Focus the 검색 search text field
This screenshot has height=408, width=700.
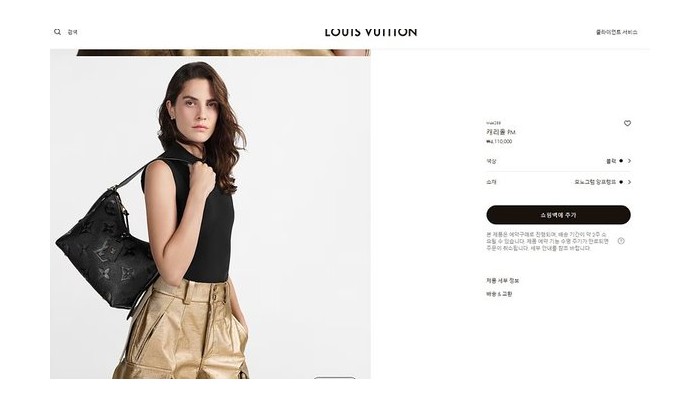coord(73,32)
